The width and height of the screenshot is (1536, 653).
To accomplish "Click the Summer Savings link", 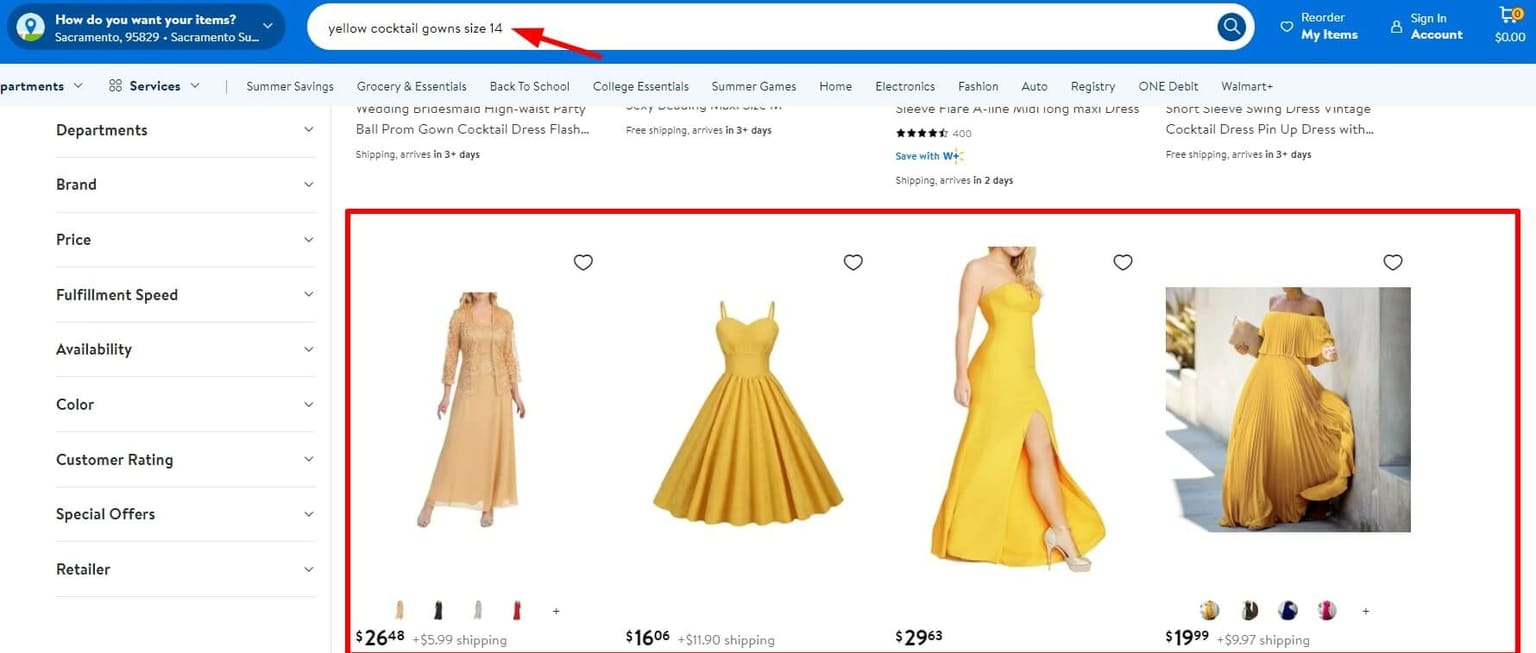I will point(289,86).
